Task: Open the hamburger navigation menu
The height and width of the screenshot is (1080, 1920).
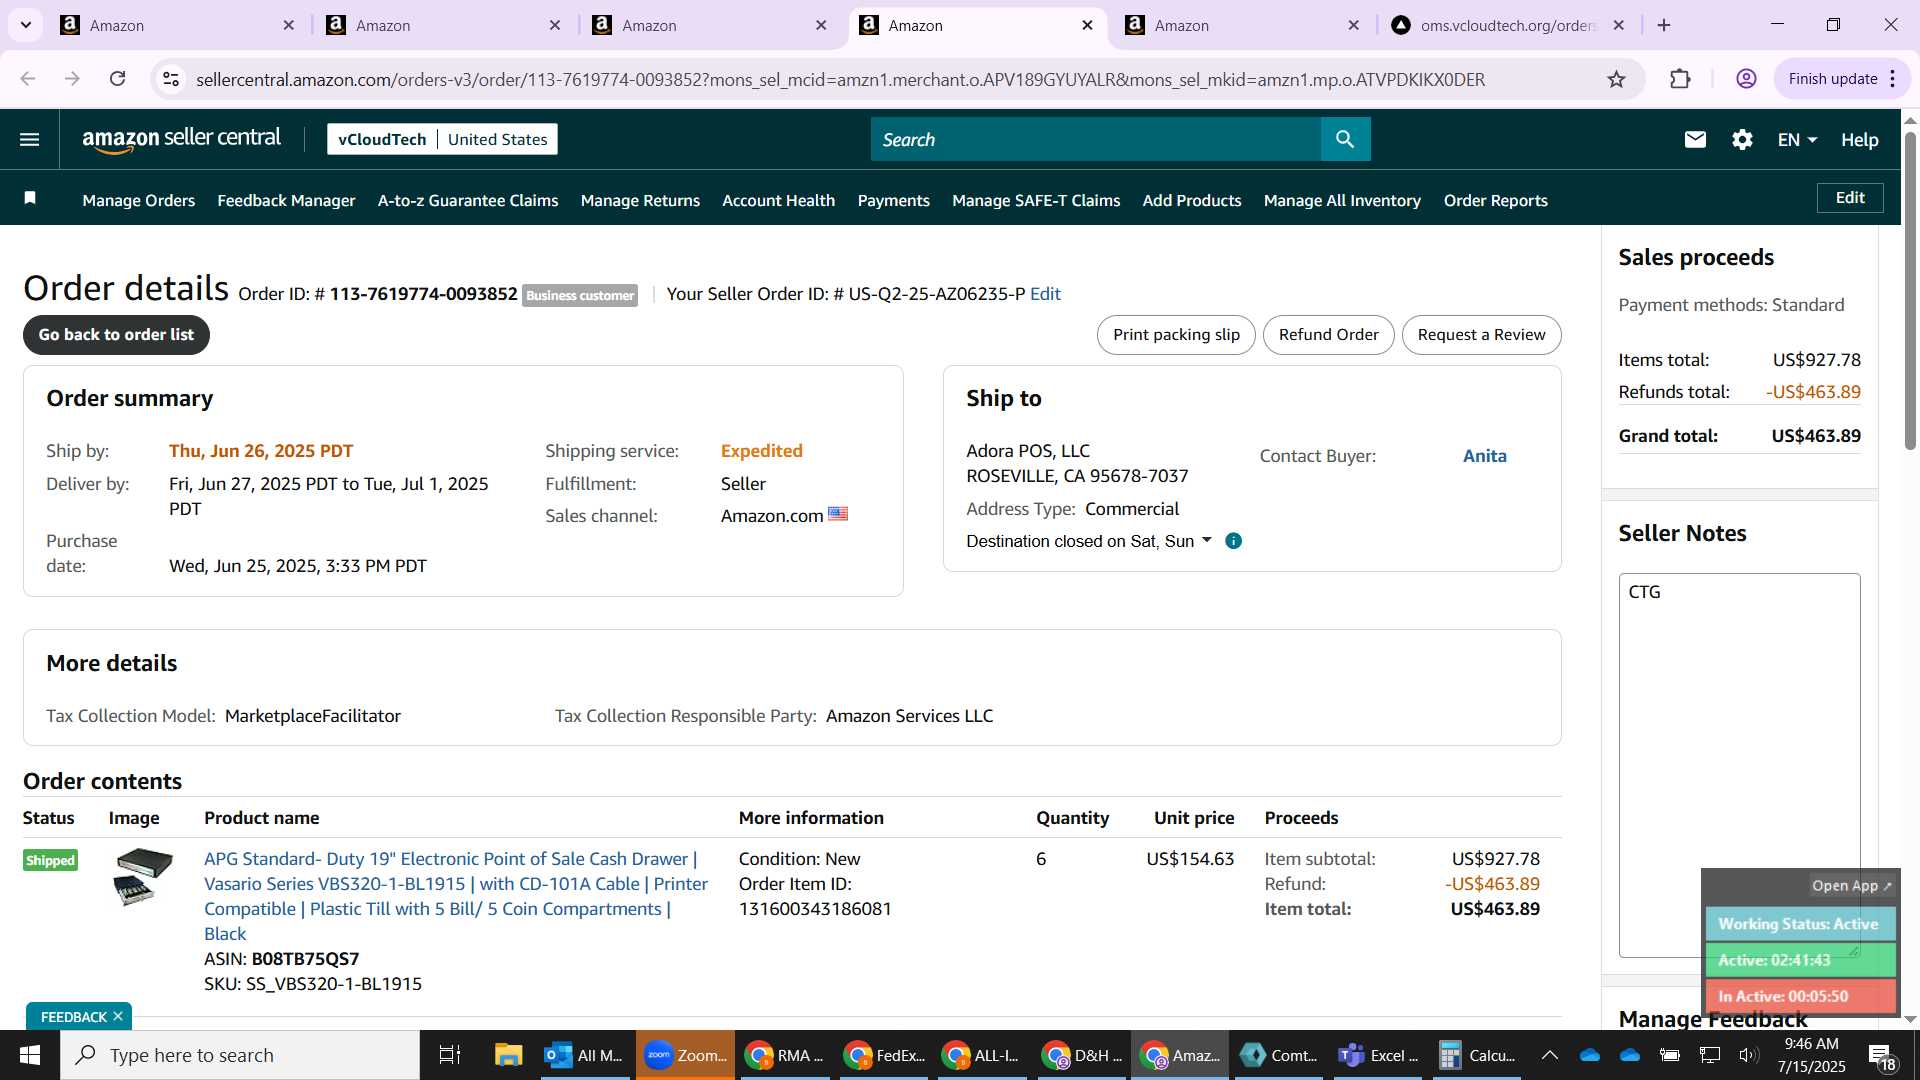Action: click(x=30, y=140)
